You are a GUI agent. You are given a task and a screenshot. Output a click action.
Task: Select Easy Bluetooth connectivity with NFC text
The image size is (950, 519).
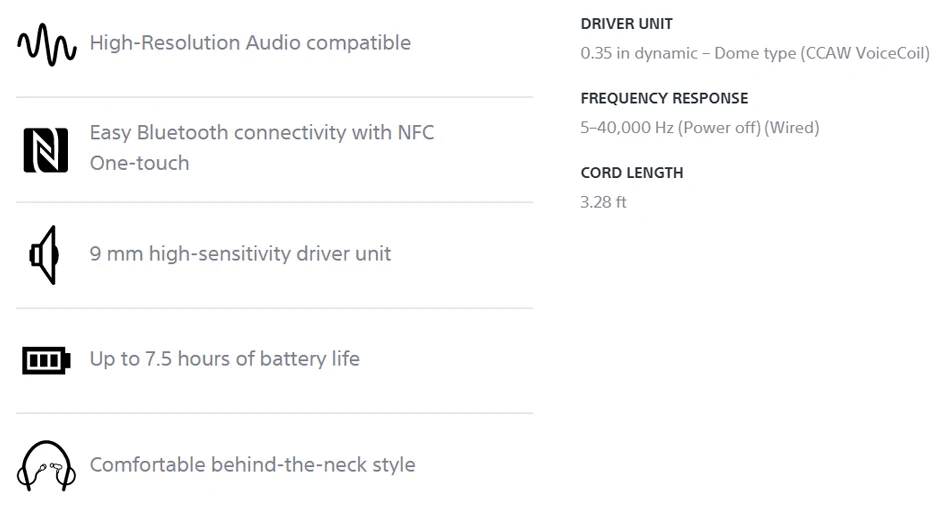pos(262,133)
